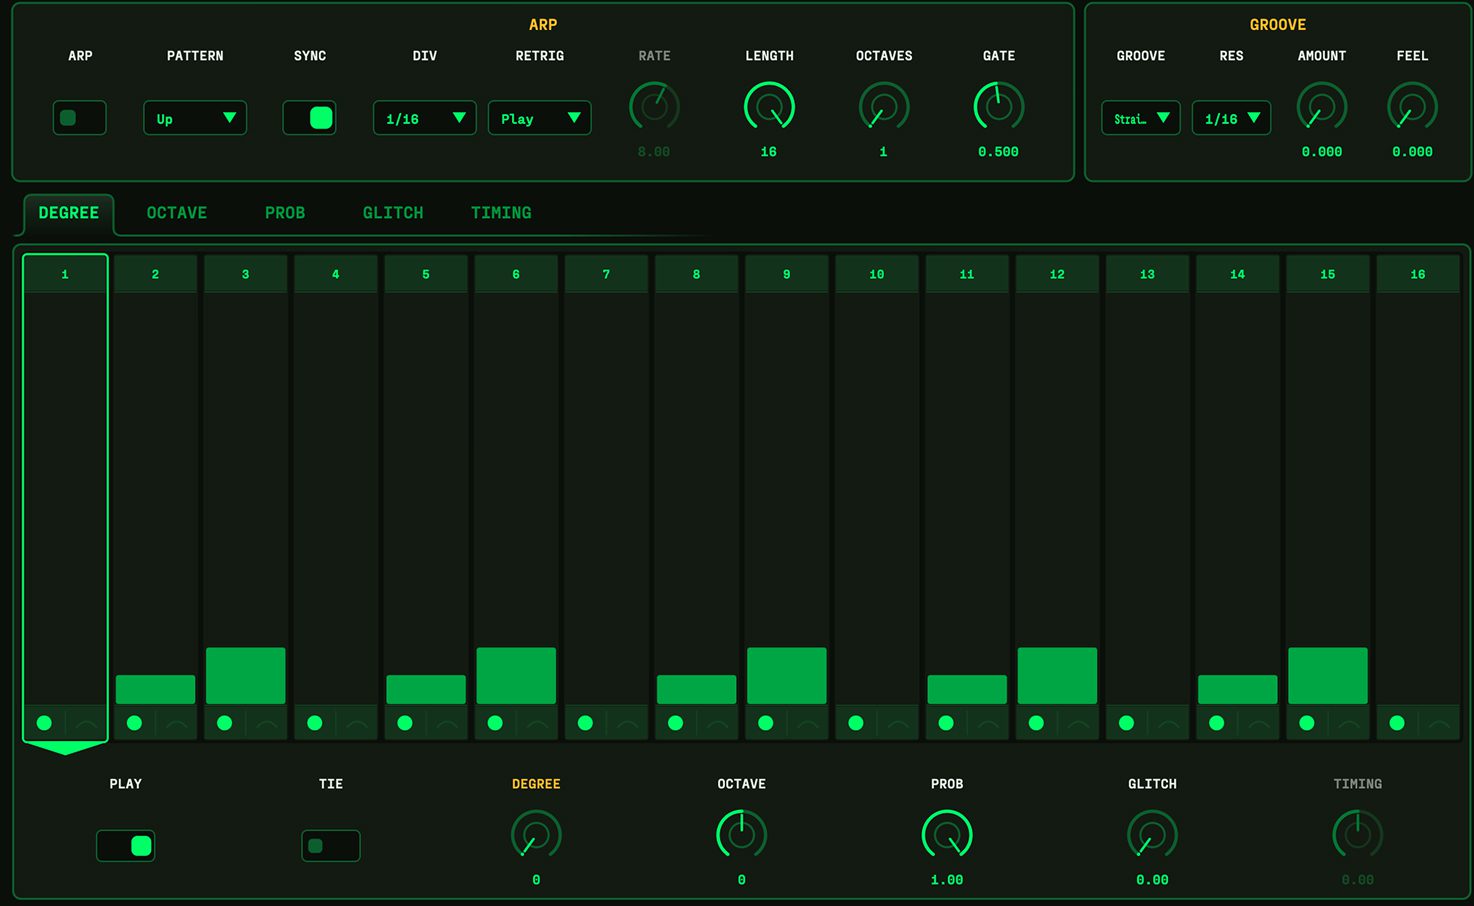Toggle the tie curve icon on step 10
The width and height of the screenshot is (1474, 906).
(x=898, y=723)
